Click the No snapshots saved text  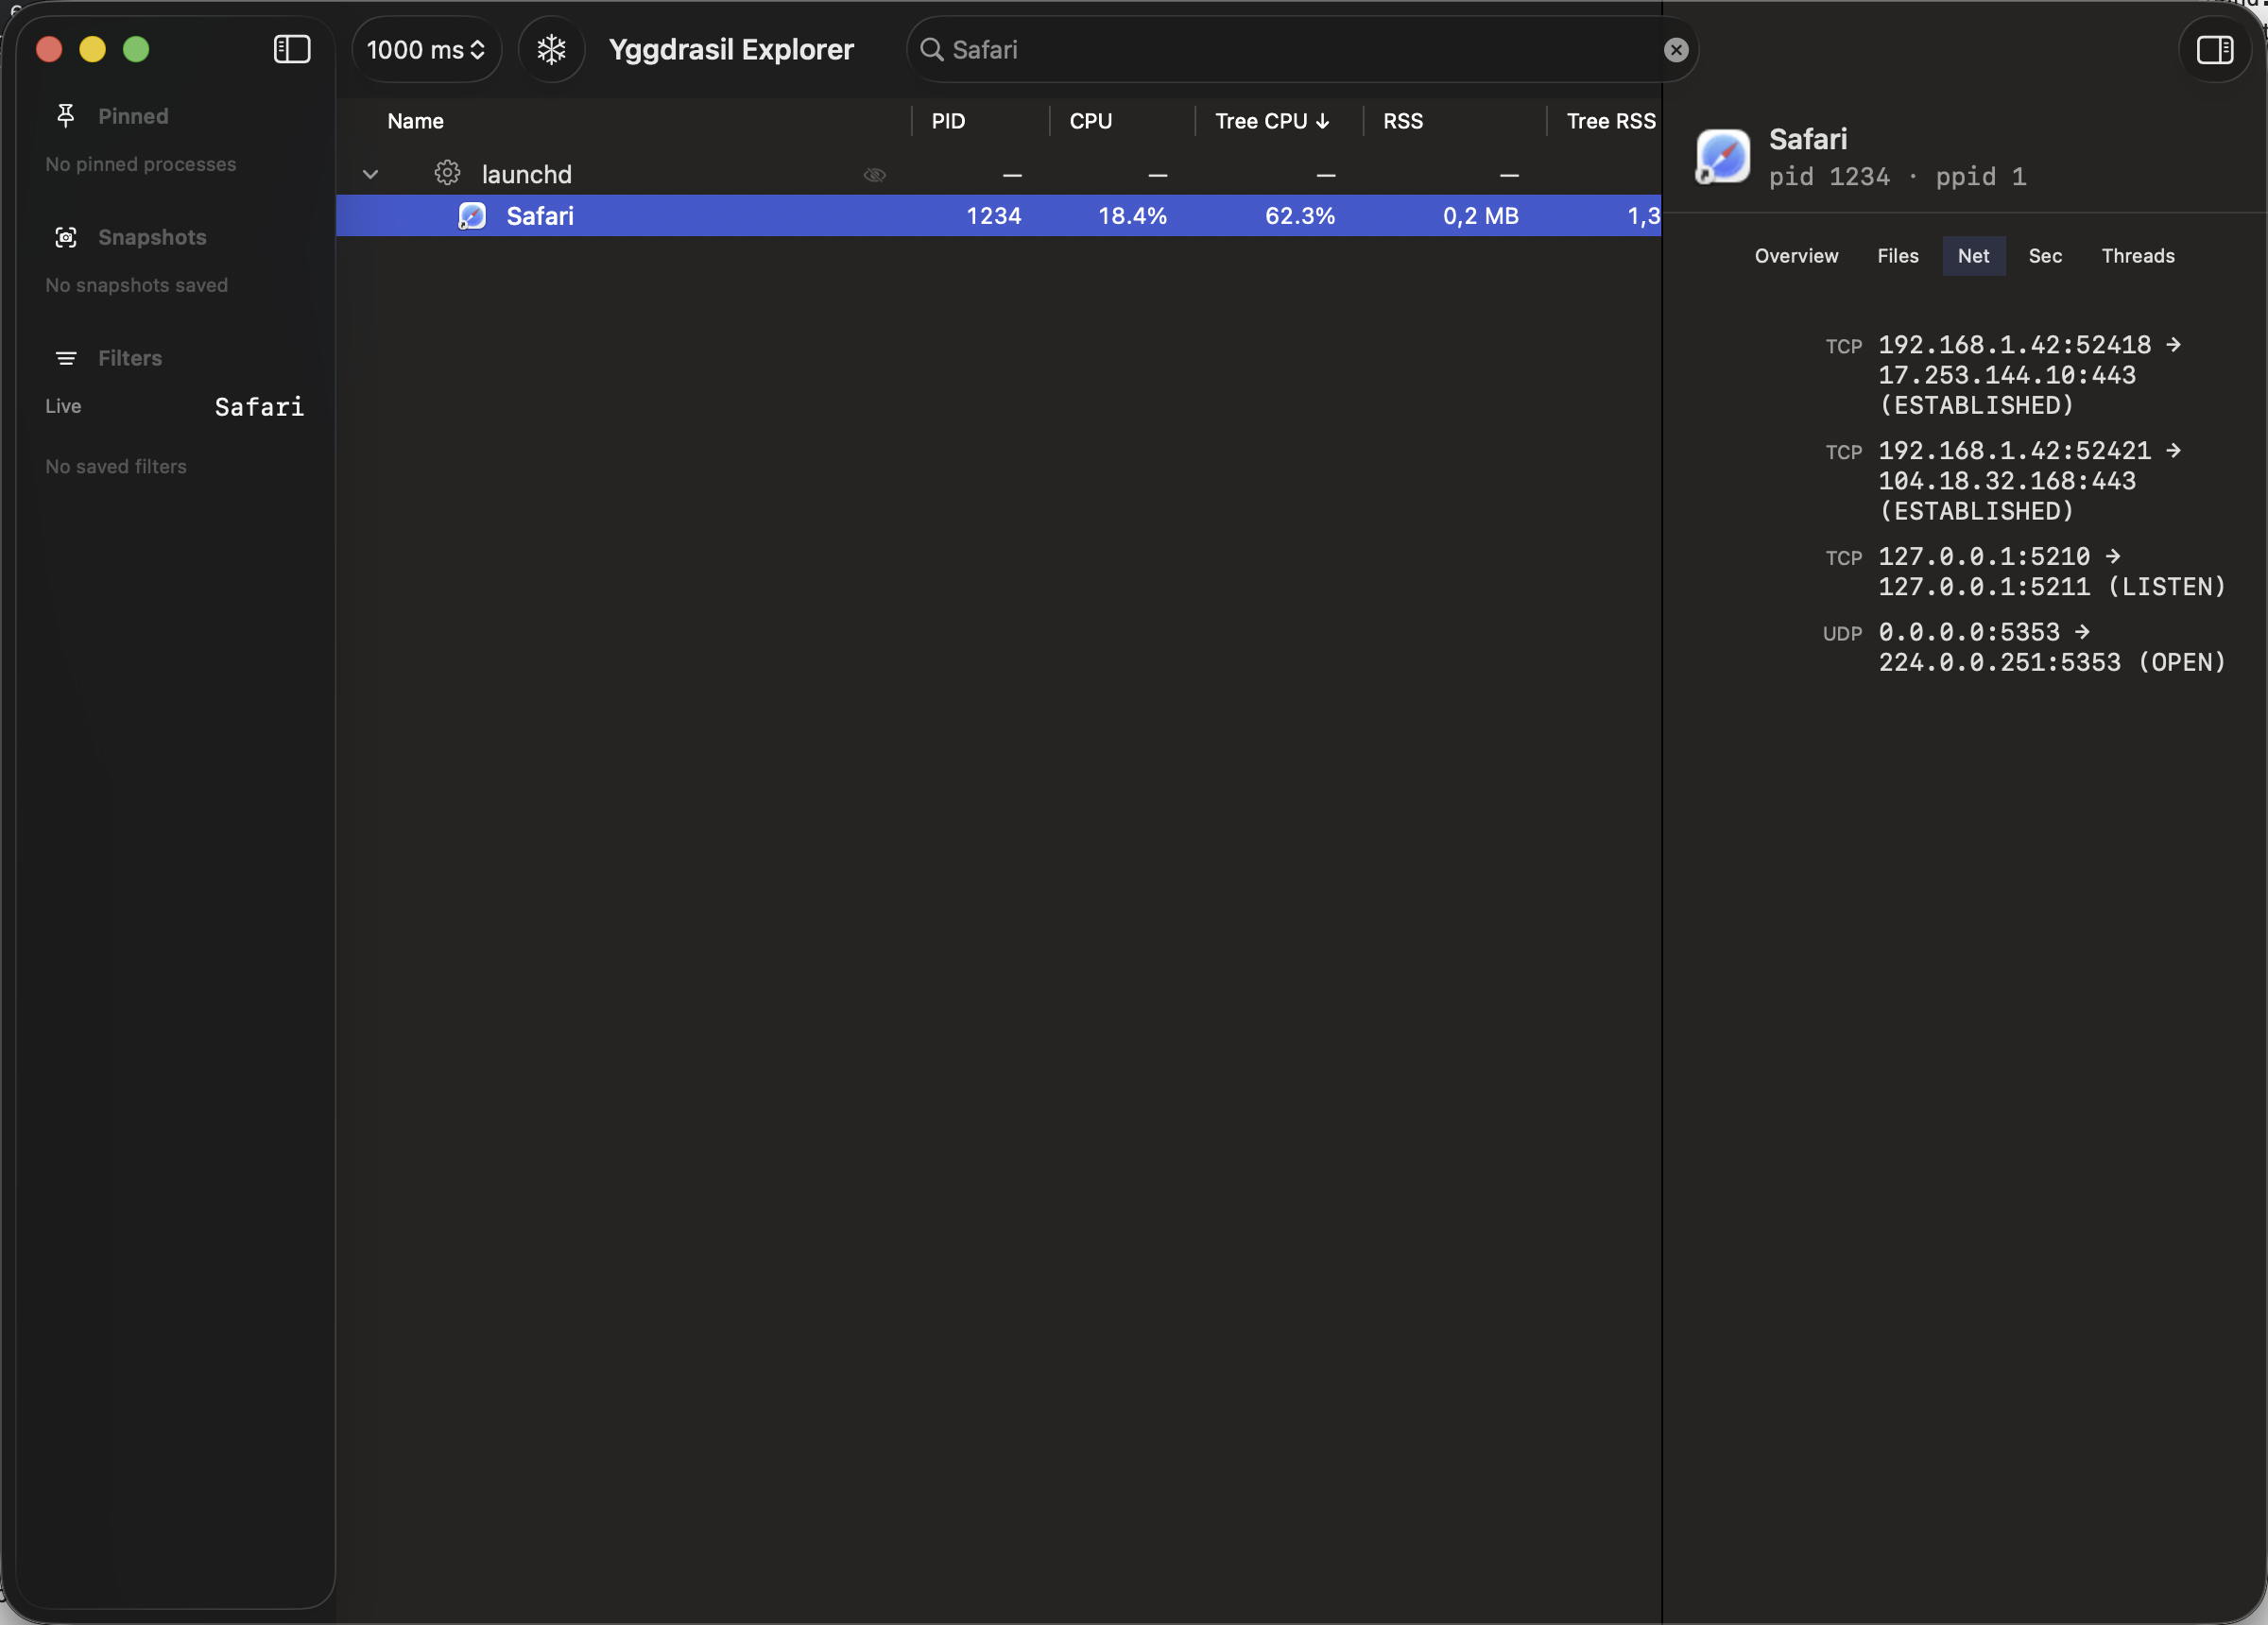pos(137,285)
